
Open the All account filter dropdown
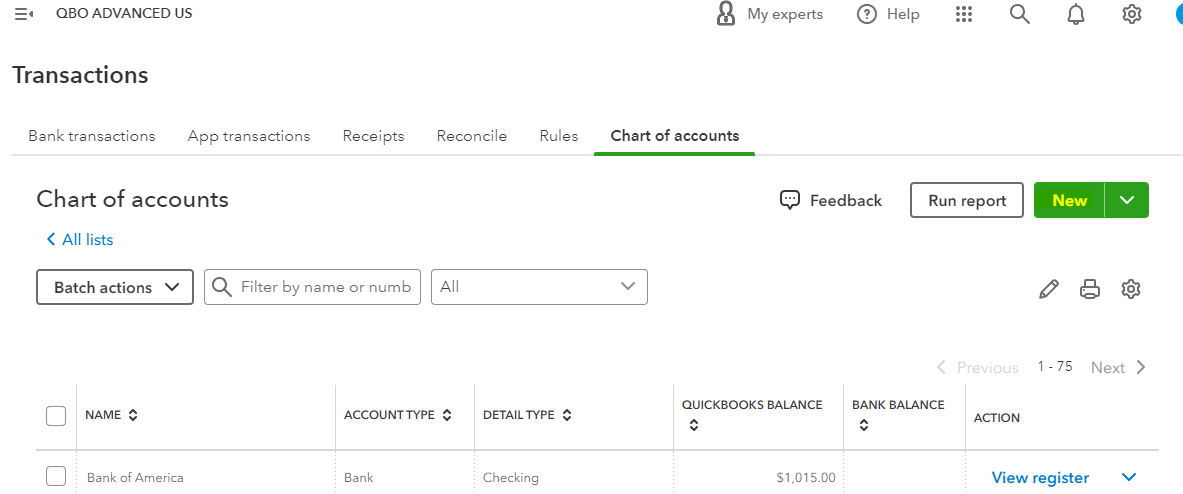539,287
